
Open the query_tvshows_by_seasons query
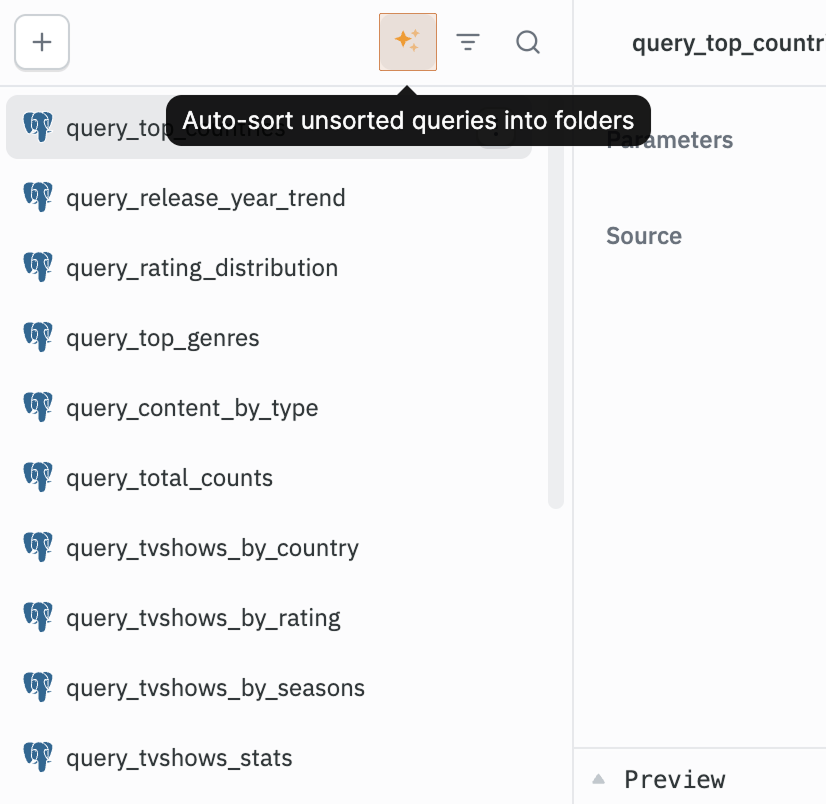point(269,688)
